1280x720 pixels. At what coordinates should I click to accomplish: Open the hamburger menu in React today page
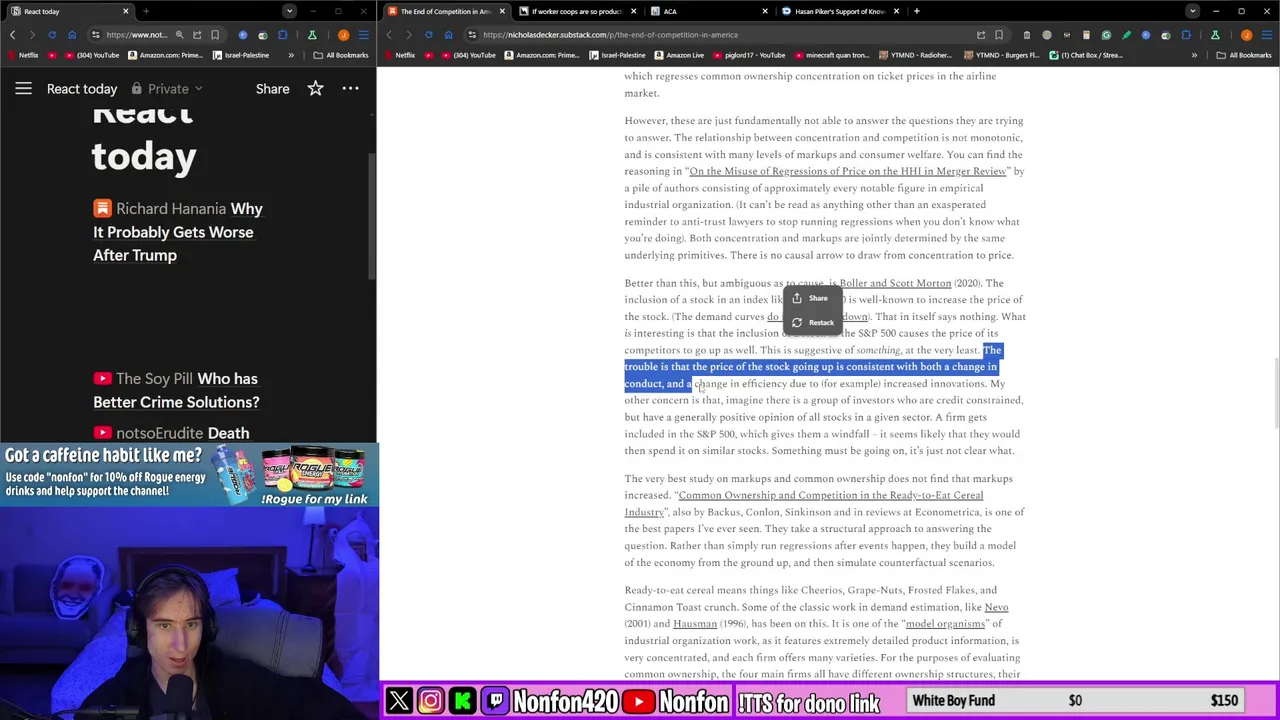tap(23, 89)
